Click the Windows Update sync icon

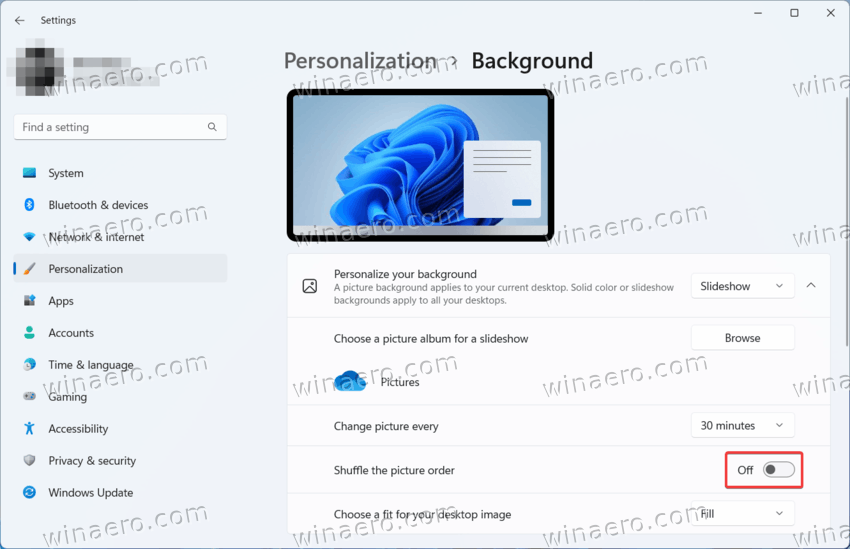tap(29, 493)
